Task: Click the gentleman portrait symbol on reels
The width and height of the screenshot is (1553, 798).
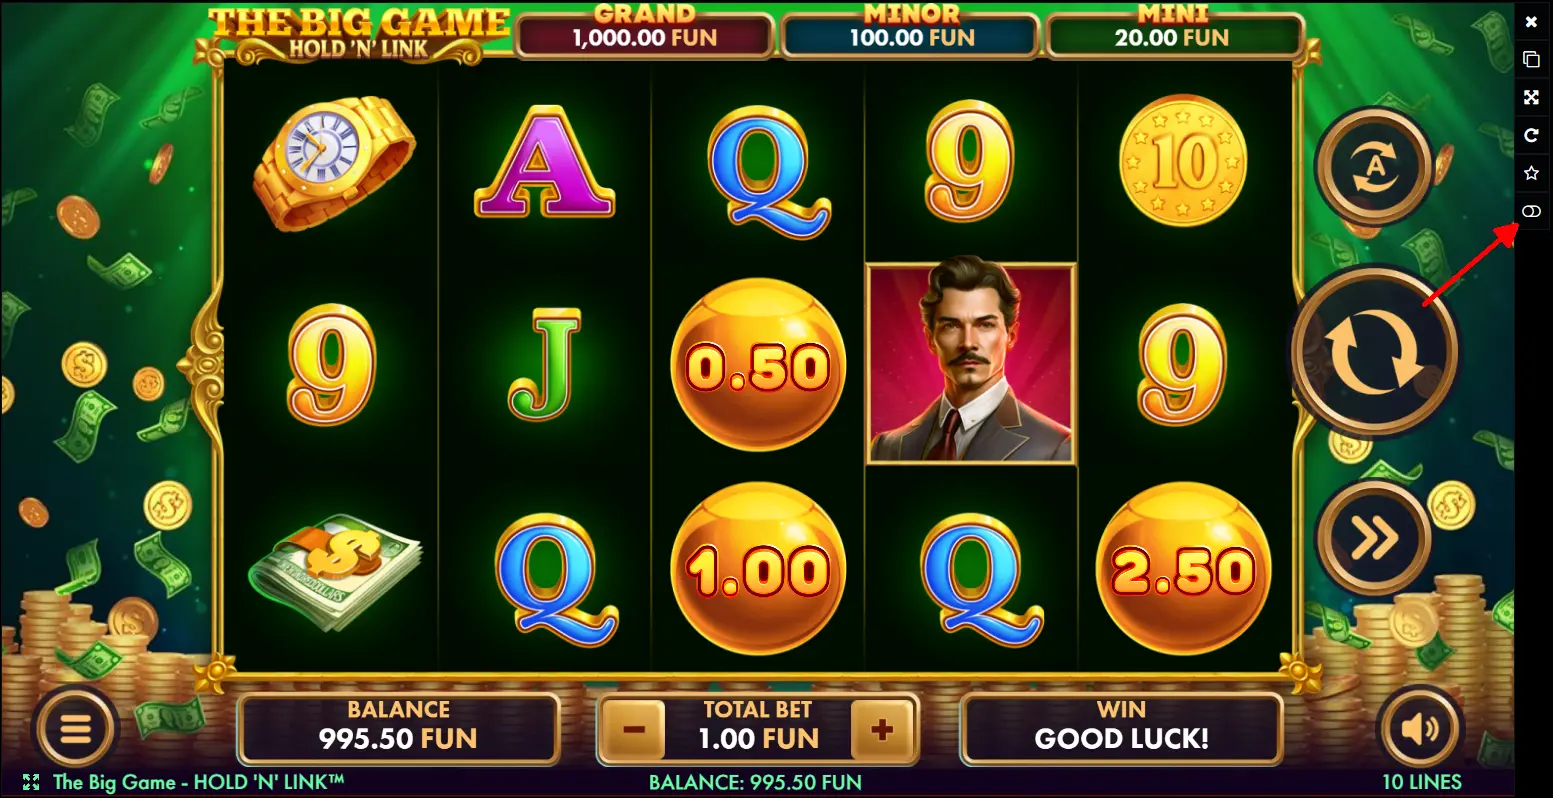Action: tap(970, 364)
